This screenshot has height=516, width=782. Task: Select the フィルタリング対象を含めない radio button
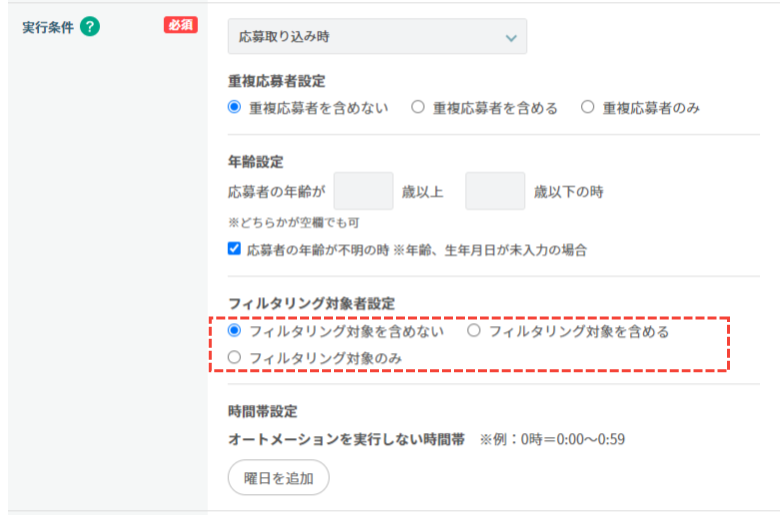tap(235, 330)
